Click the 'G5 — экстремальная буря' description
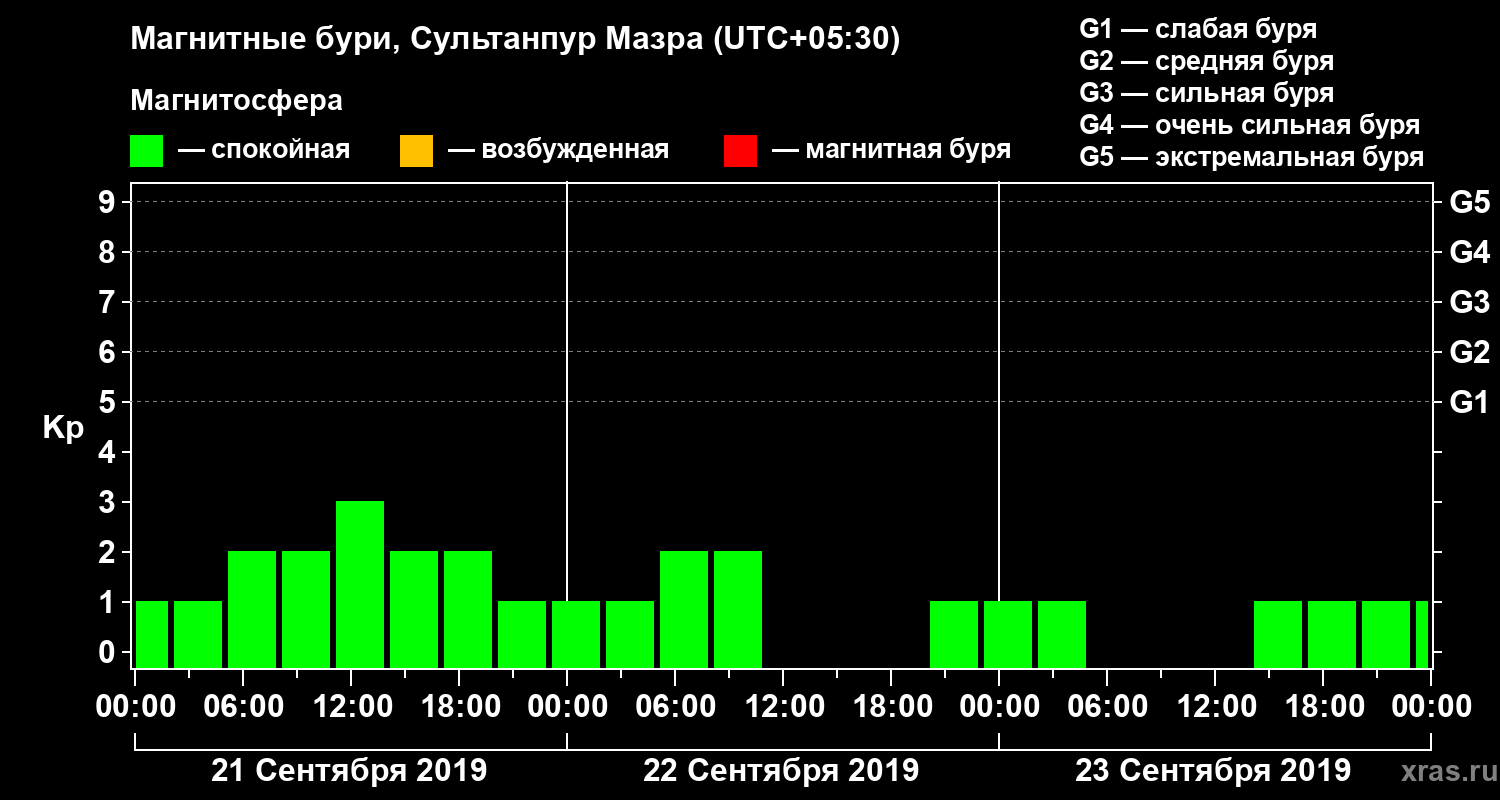This screenshot has width=1500, height=800. pos(1252,158)
